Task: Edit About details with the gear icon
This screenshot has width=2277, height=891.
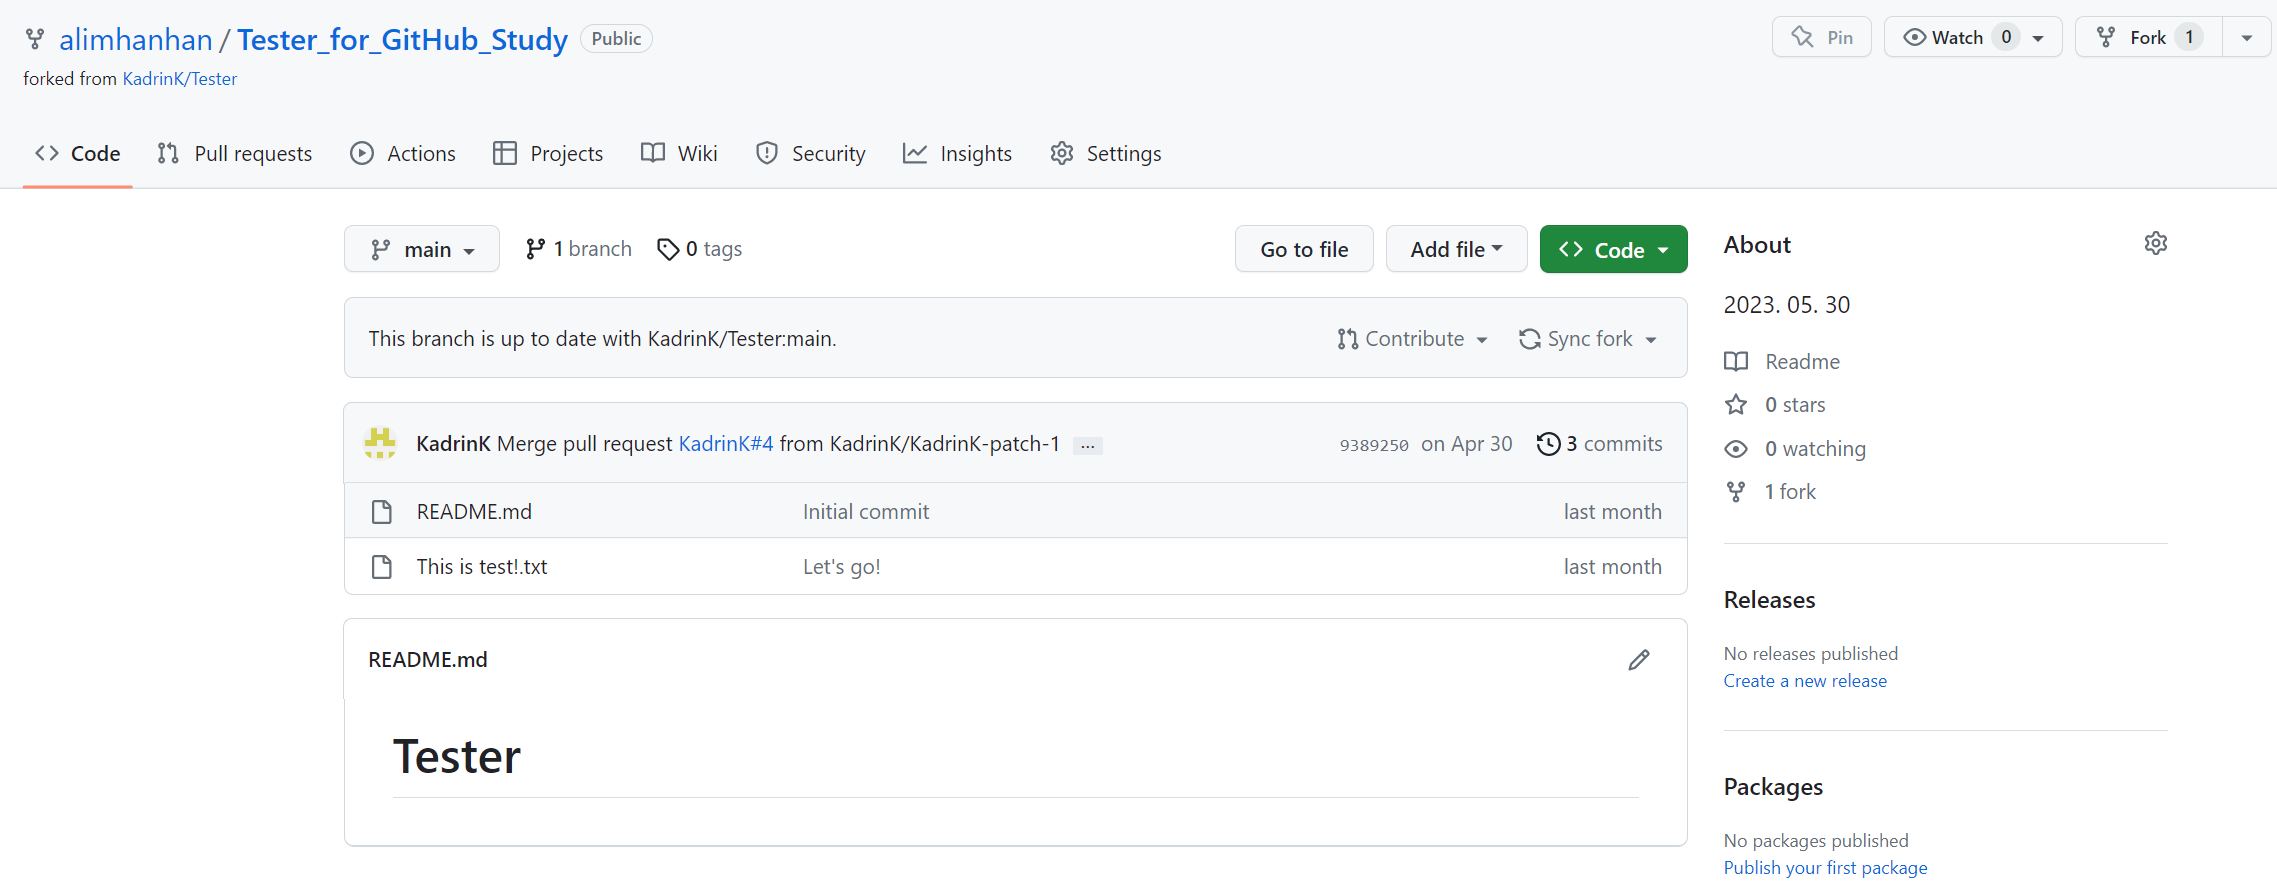Action: (2156, 243)
